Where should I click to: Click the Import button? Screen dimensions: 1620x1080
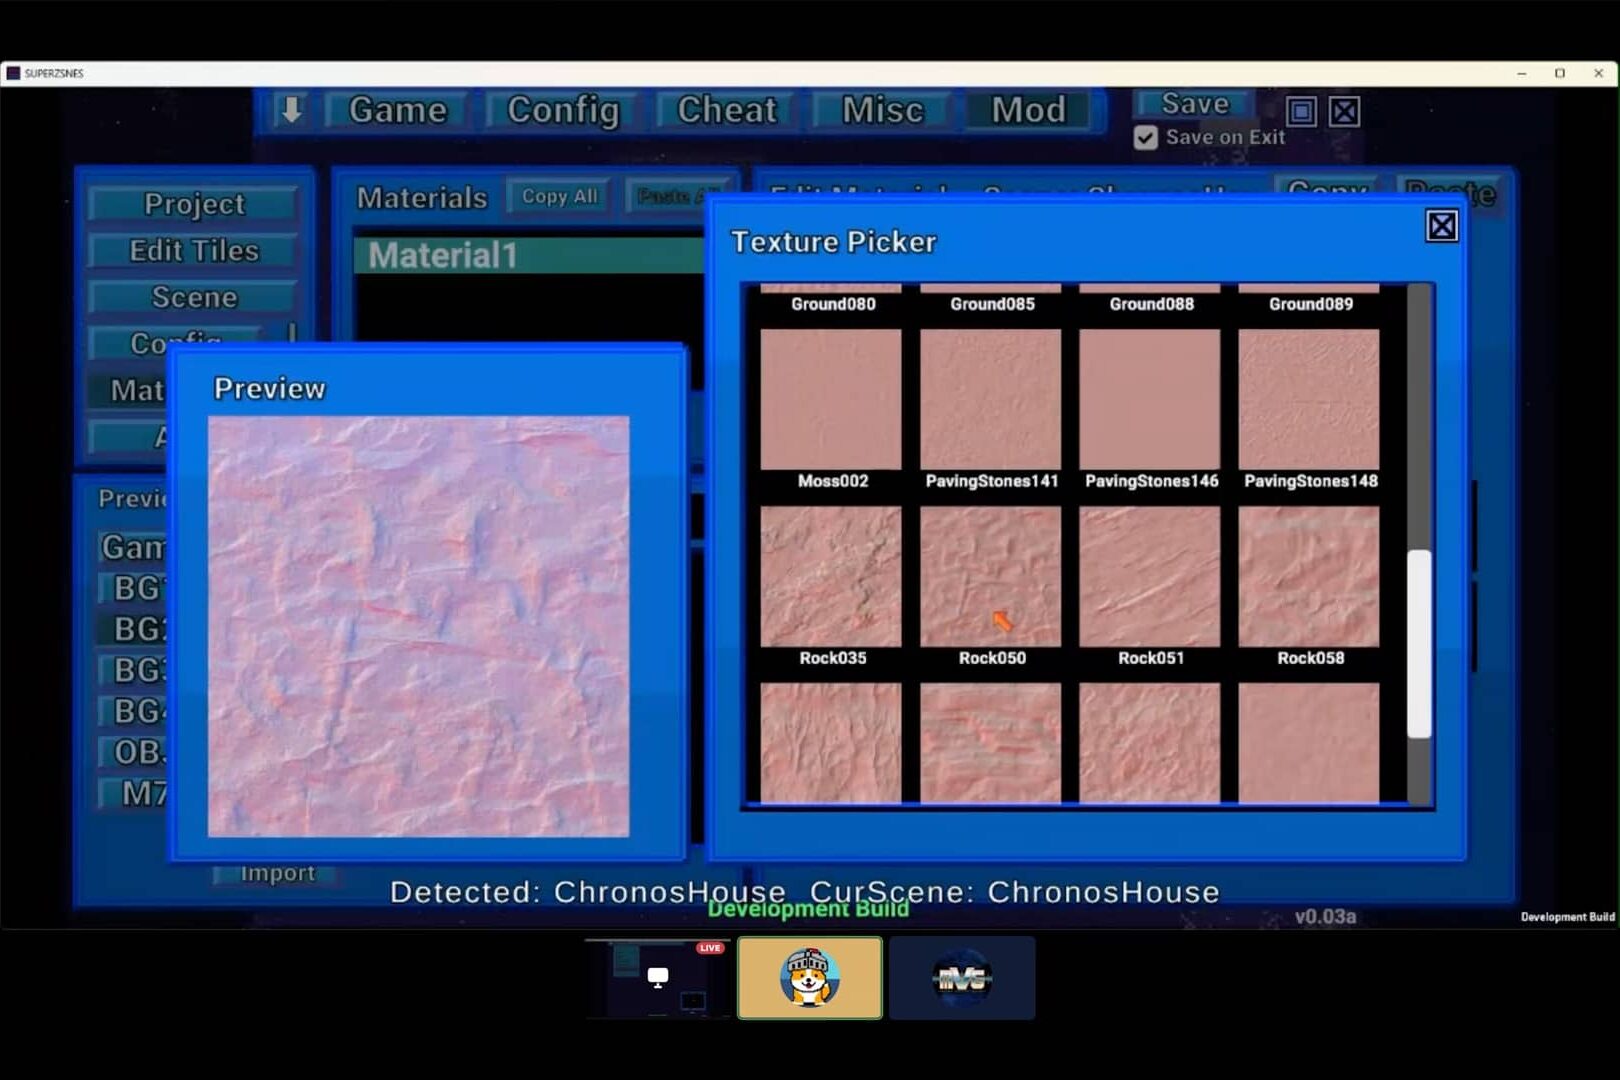(x=277, y=872)
